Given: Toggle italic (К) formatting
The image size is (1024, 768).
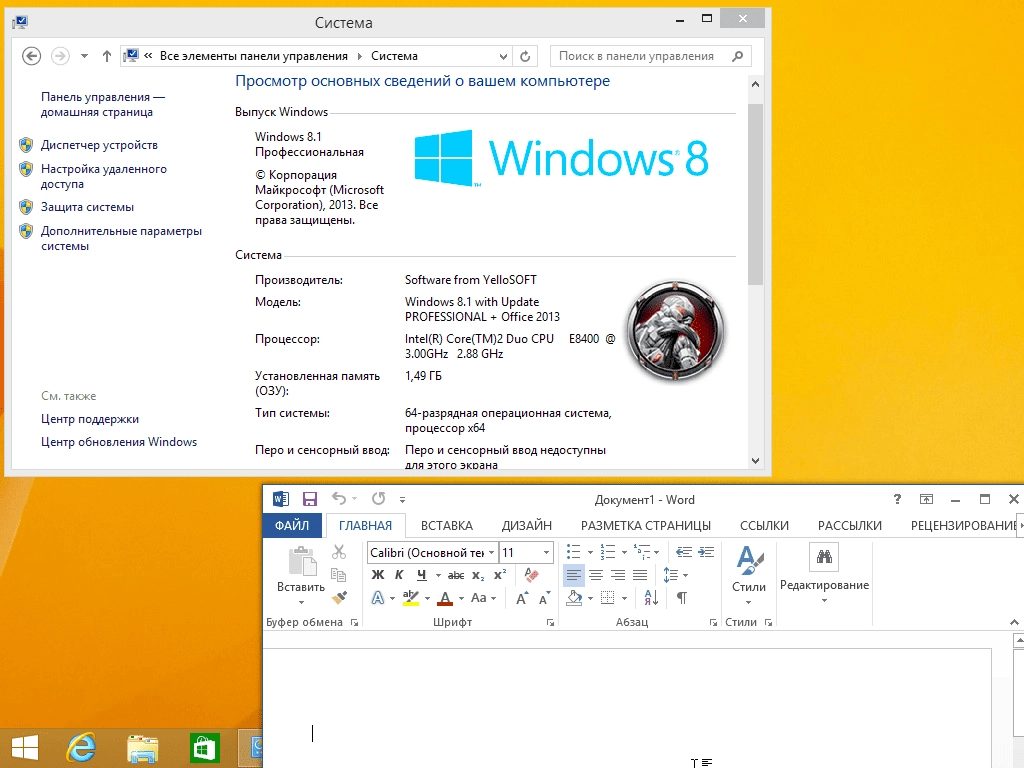Looking at the screenshot, I should pyautogui.click(x=399, y=575).
